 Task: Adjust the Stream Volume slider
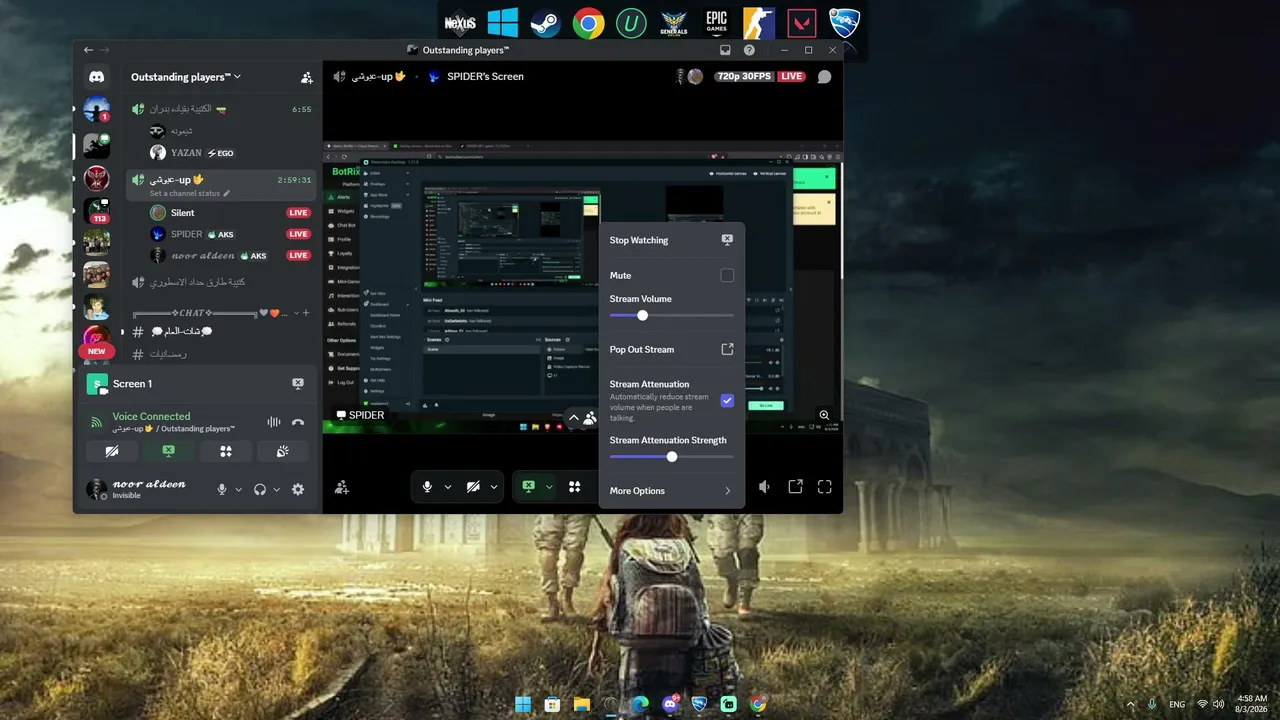click(x=672, y=316)
